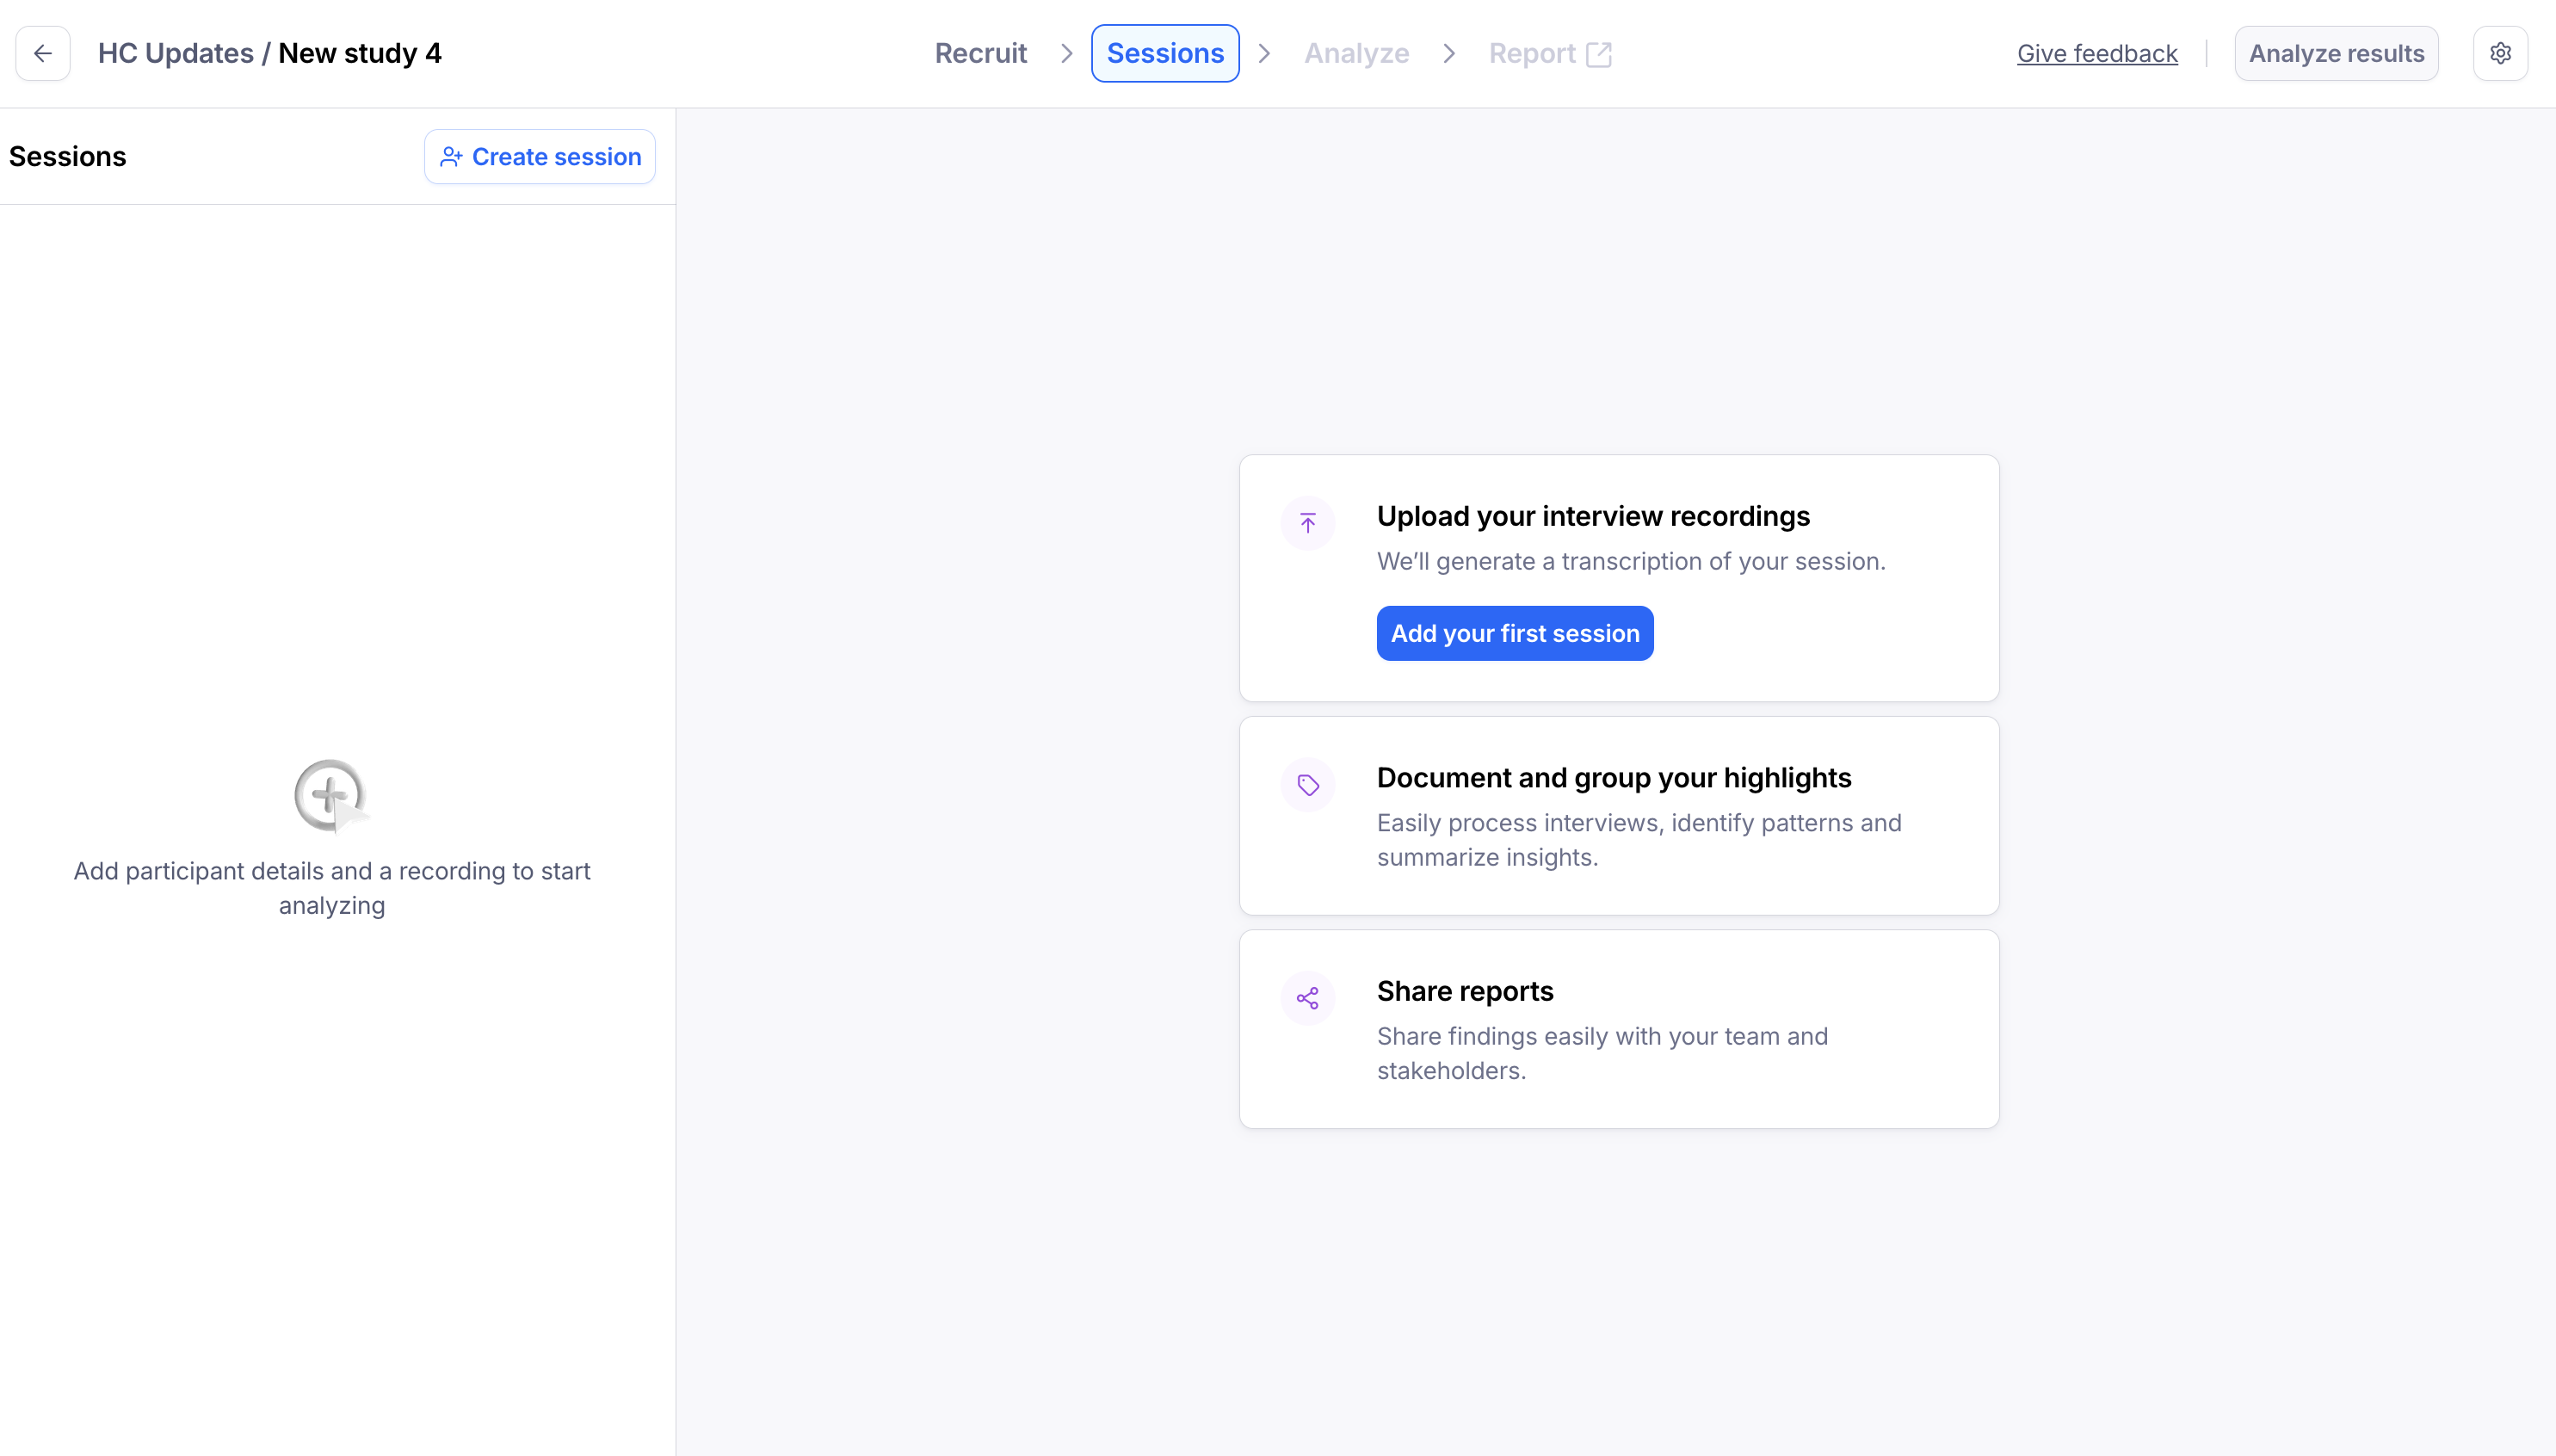Click the plus circle illustration icon
2556x1456 pixels.
coord(331,796)
